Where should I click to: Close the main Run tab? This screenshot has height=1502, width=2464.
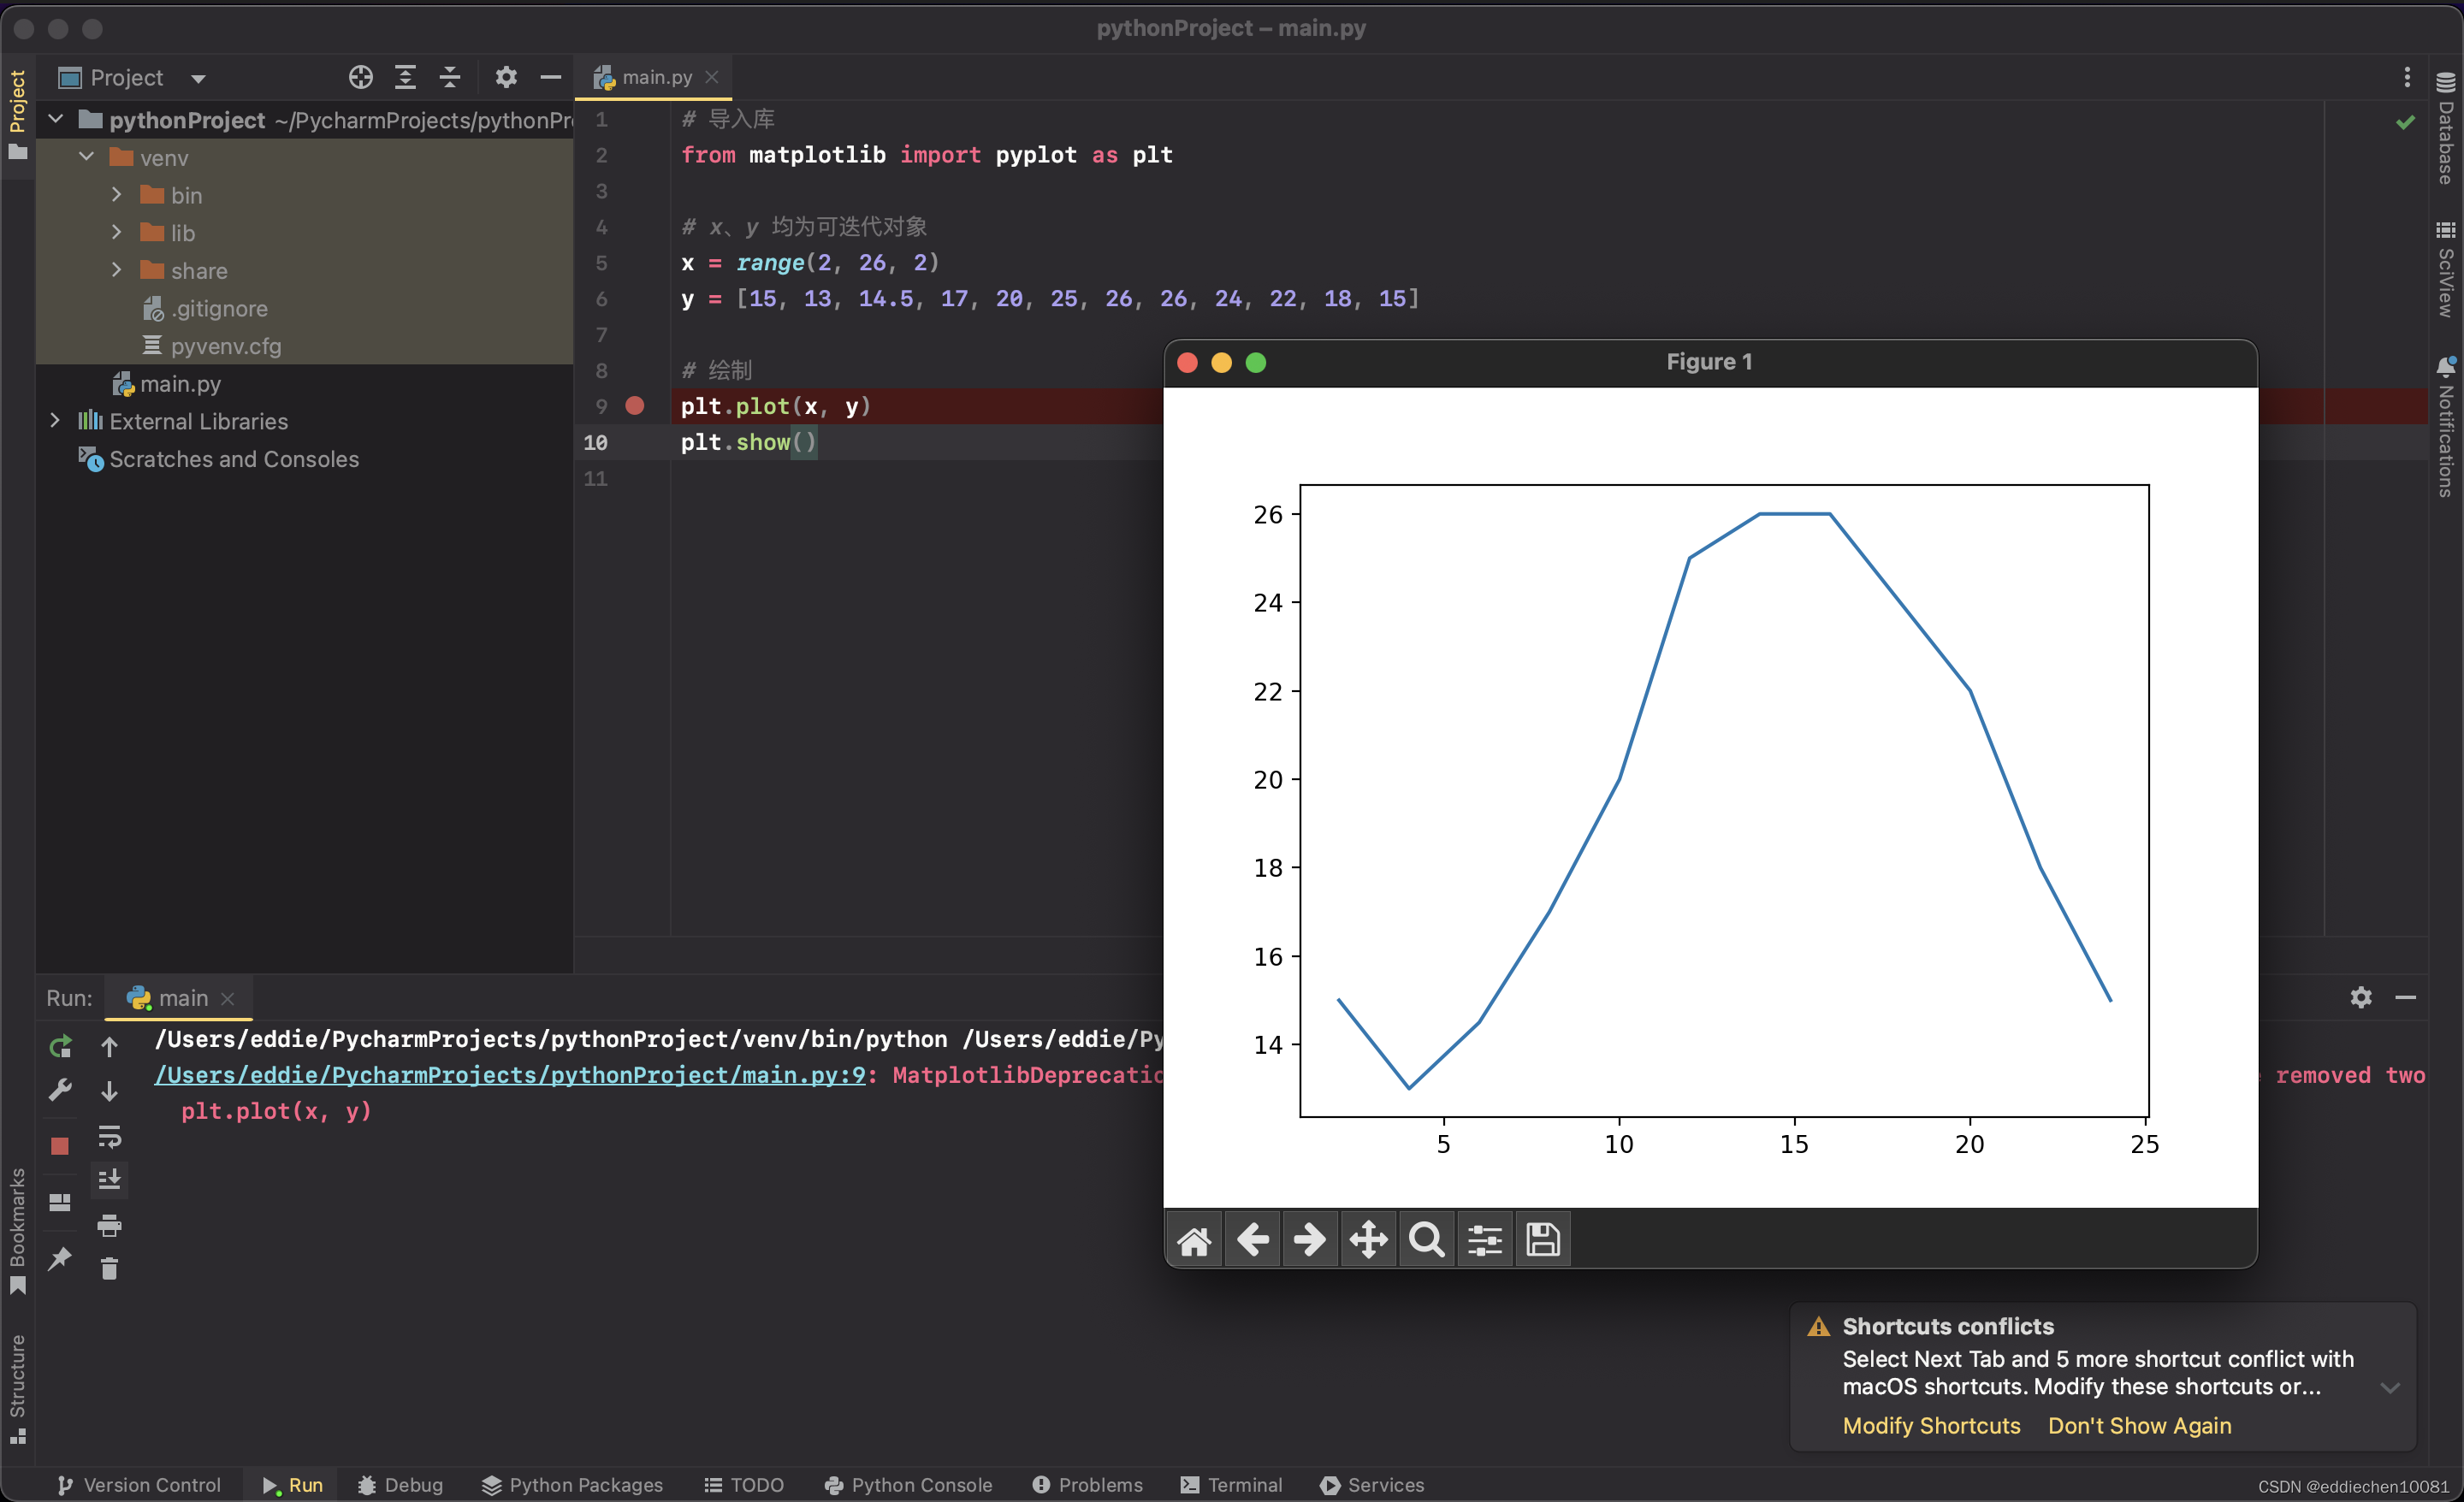(x=228, y=998)
